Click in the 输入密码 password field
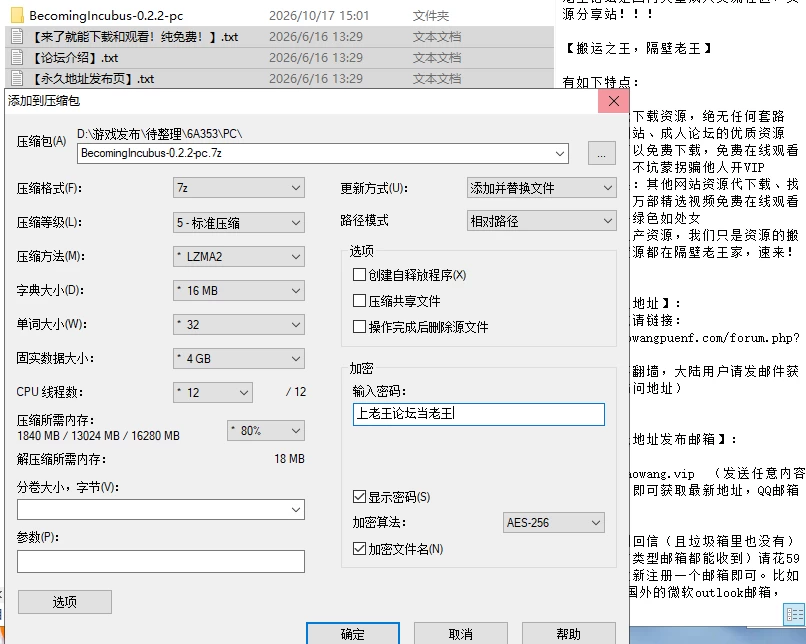Viewport: 806px width, 644px height. pos(479,414)
